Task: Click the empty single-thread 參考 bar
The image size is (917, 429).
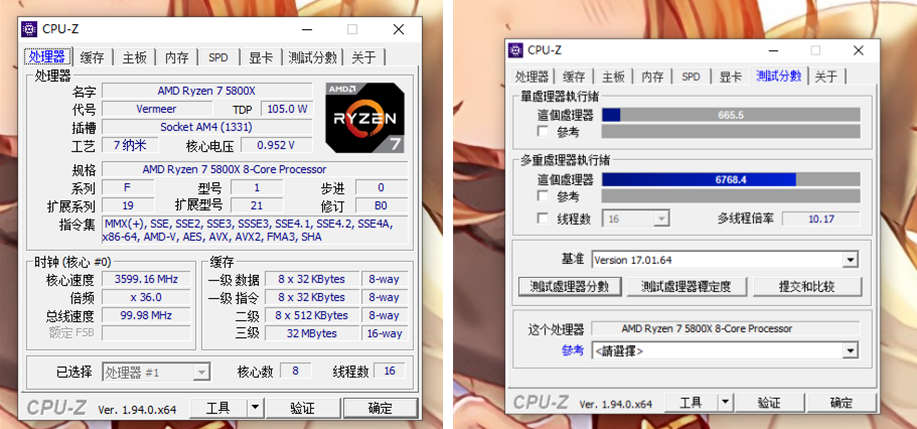Action: coord(730,132)
